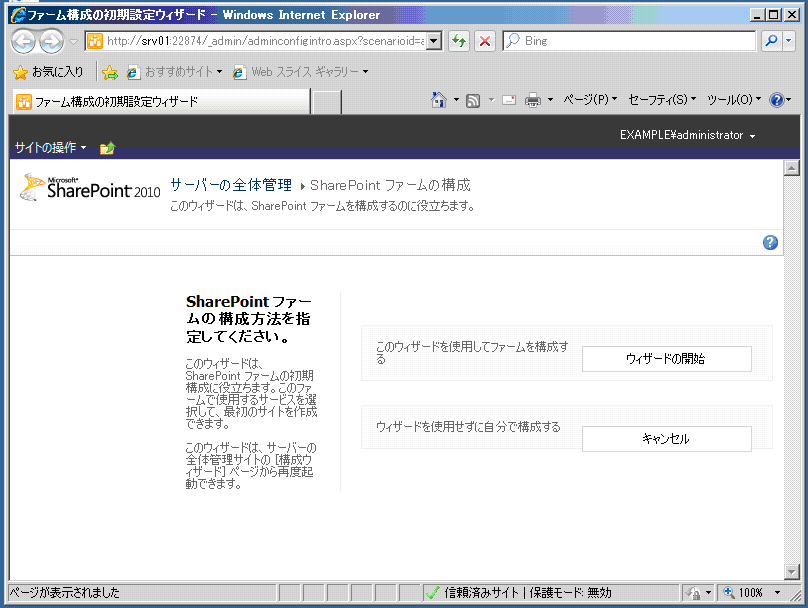Open the ツール(O) menu

pos(734,100)
